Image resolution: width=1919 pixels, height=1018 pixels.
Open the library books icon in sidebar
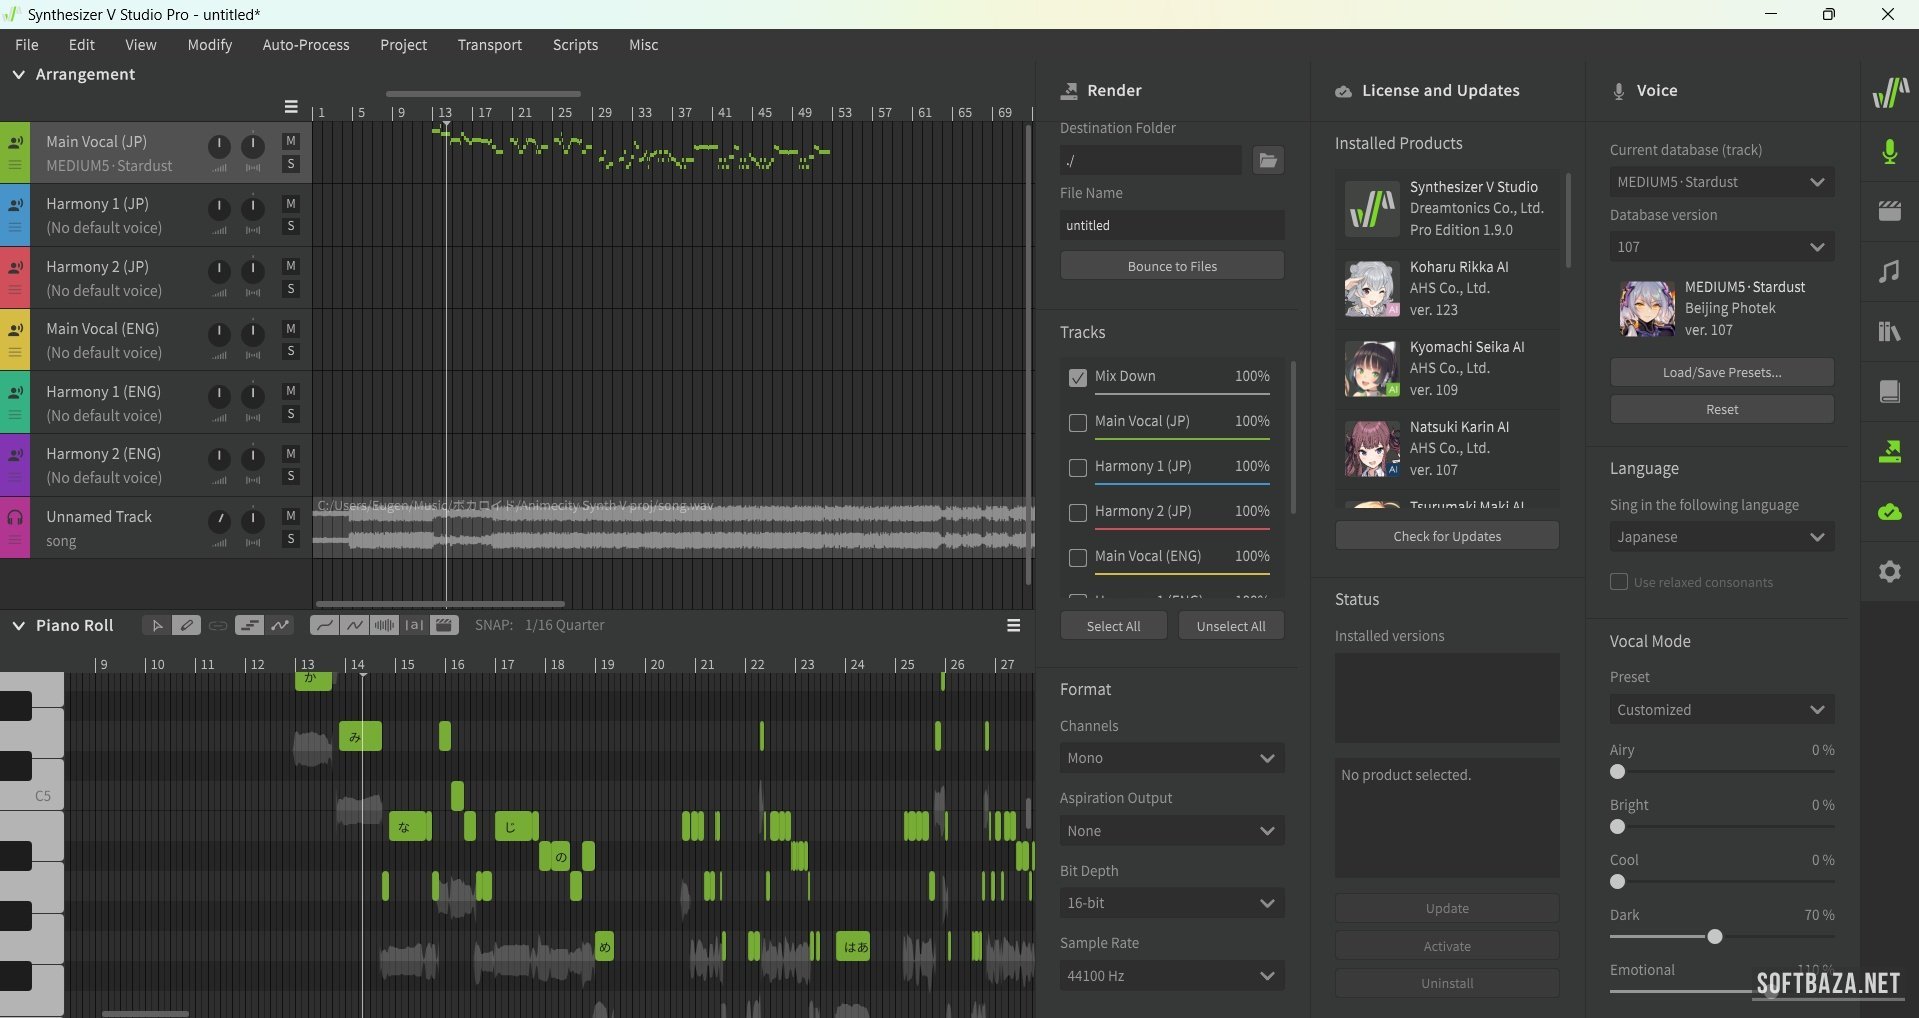click(1889, 332)
